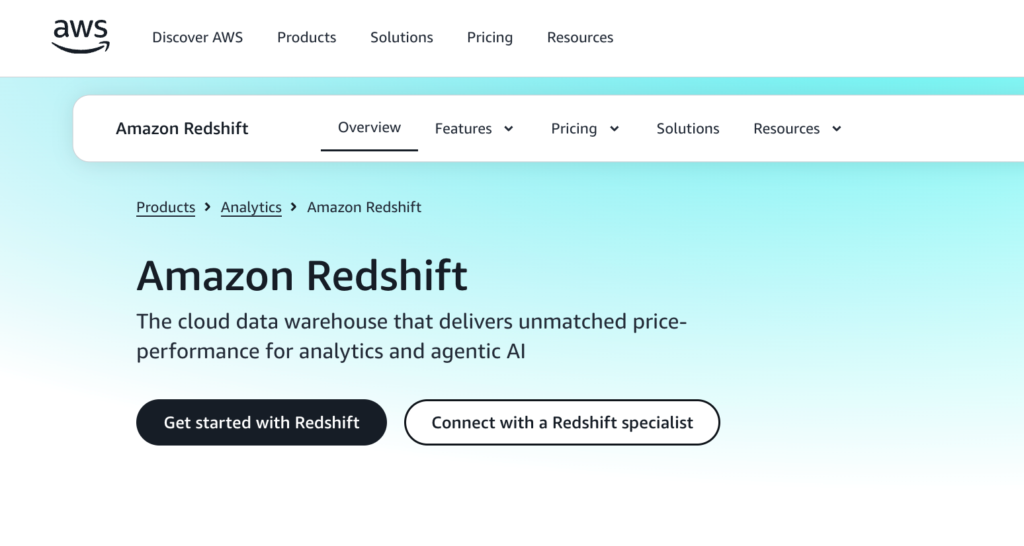Expand the chevron arrow beside sub-navigation Resources
1024x546 pixels.
837,129
